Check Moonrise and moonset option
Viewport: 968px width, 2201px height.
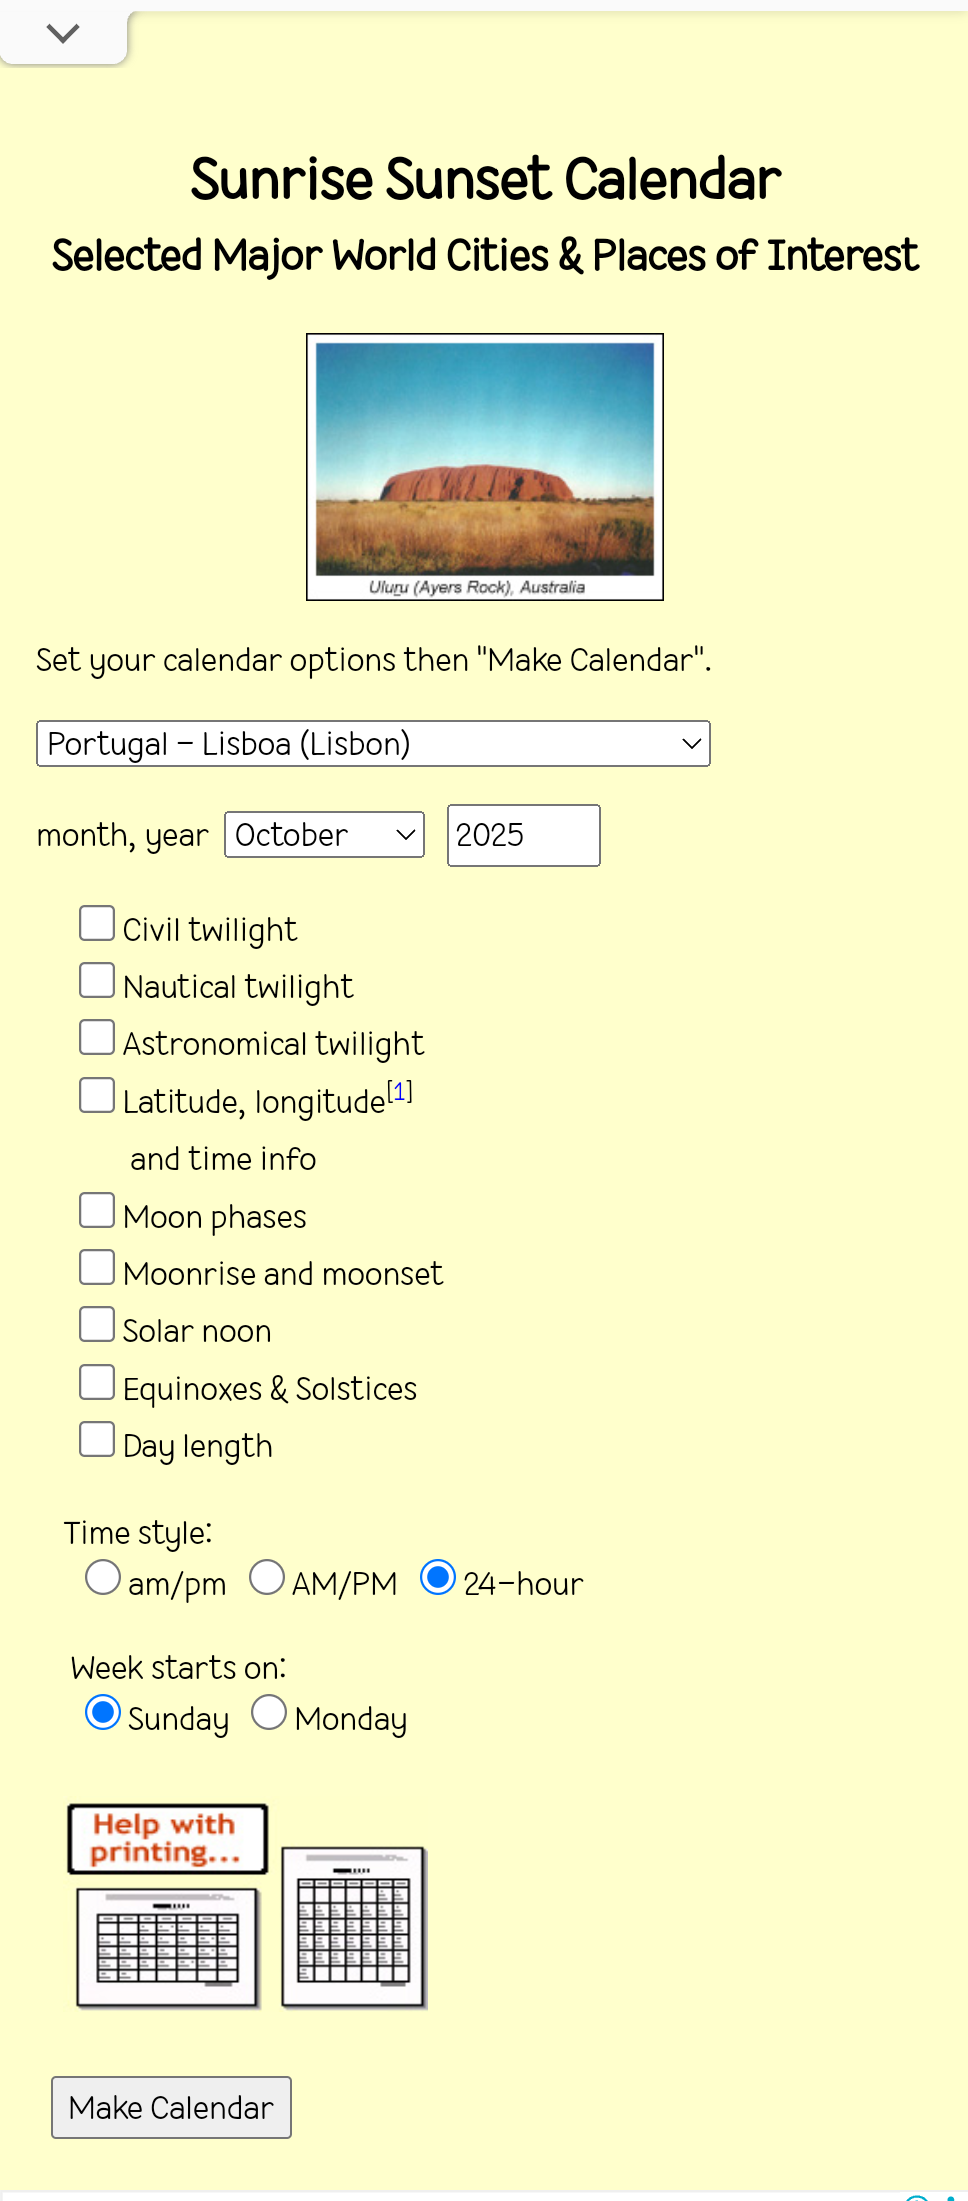click(97, 1267)
